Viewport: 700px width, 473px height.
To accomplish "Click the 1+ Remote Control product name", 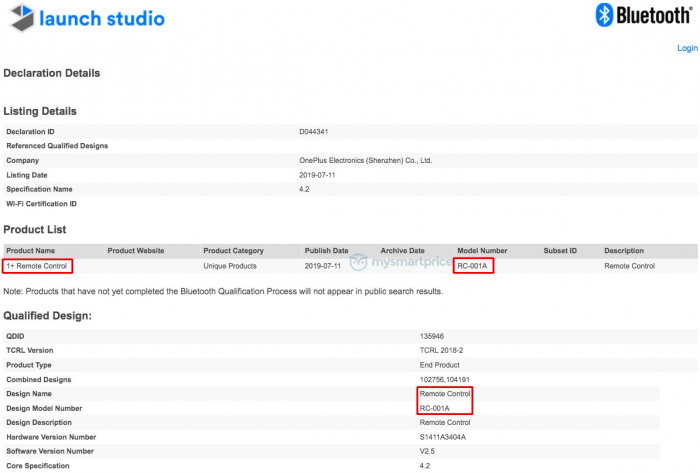I will tap(38, 266).
